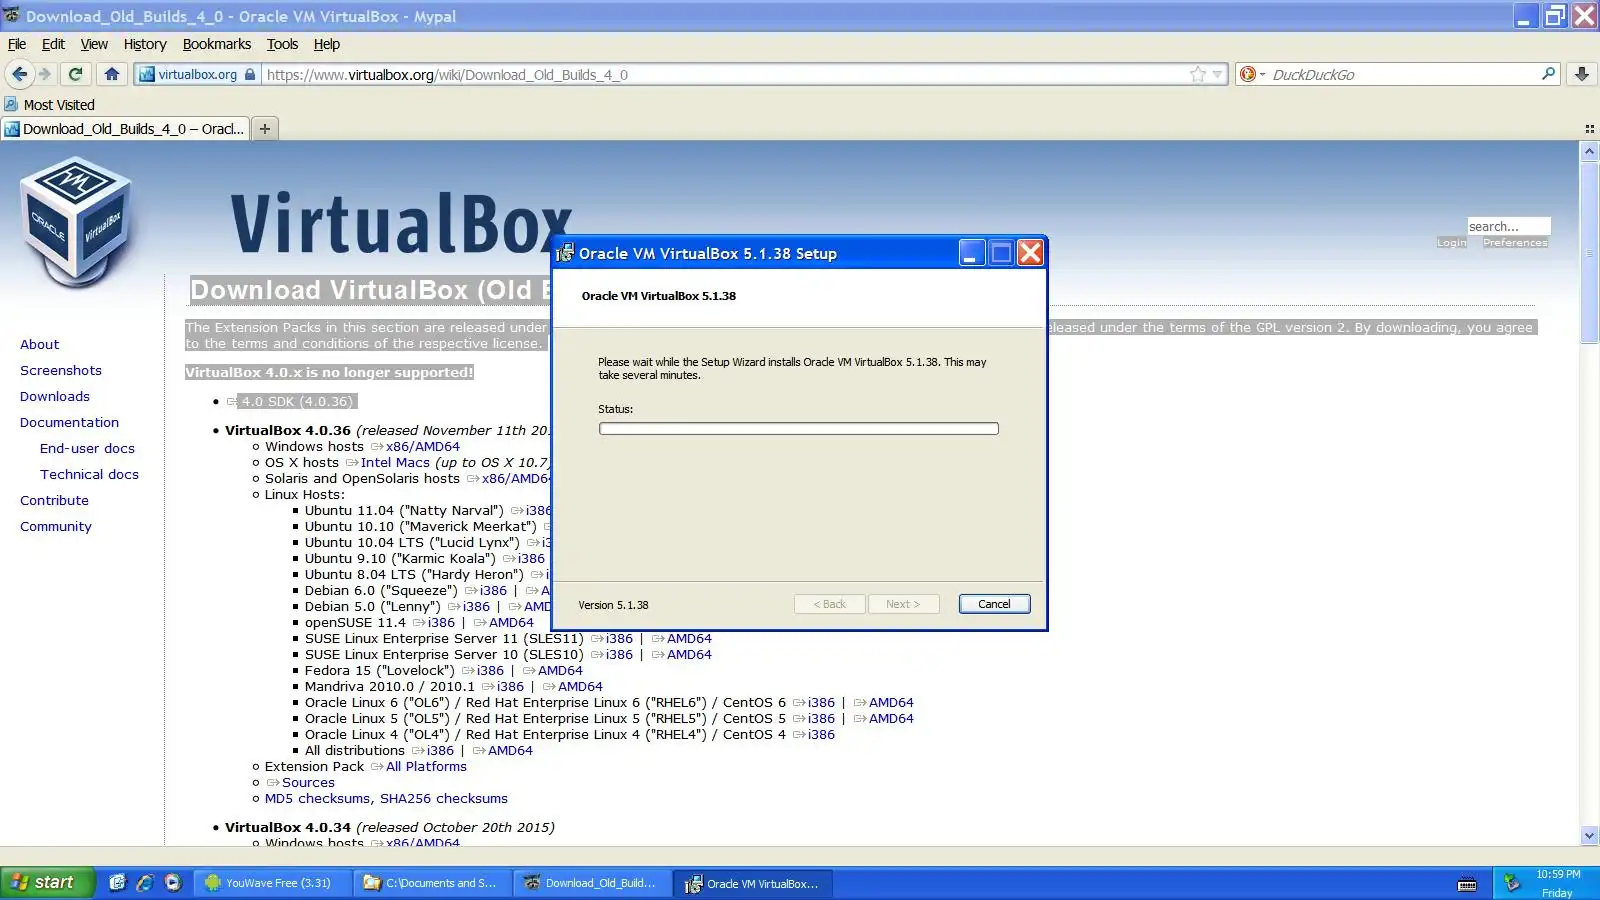Open the Edit menu
Image resolution: width=1600 pixels, height=900 pixels.
[x=53, y=44]
